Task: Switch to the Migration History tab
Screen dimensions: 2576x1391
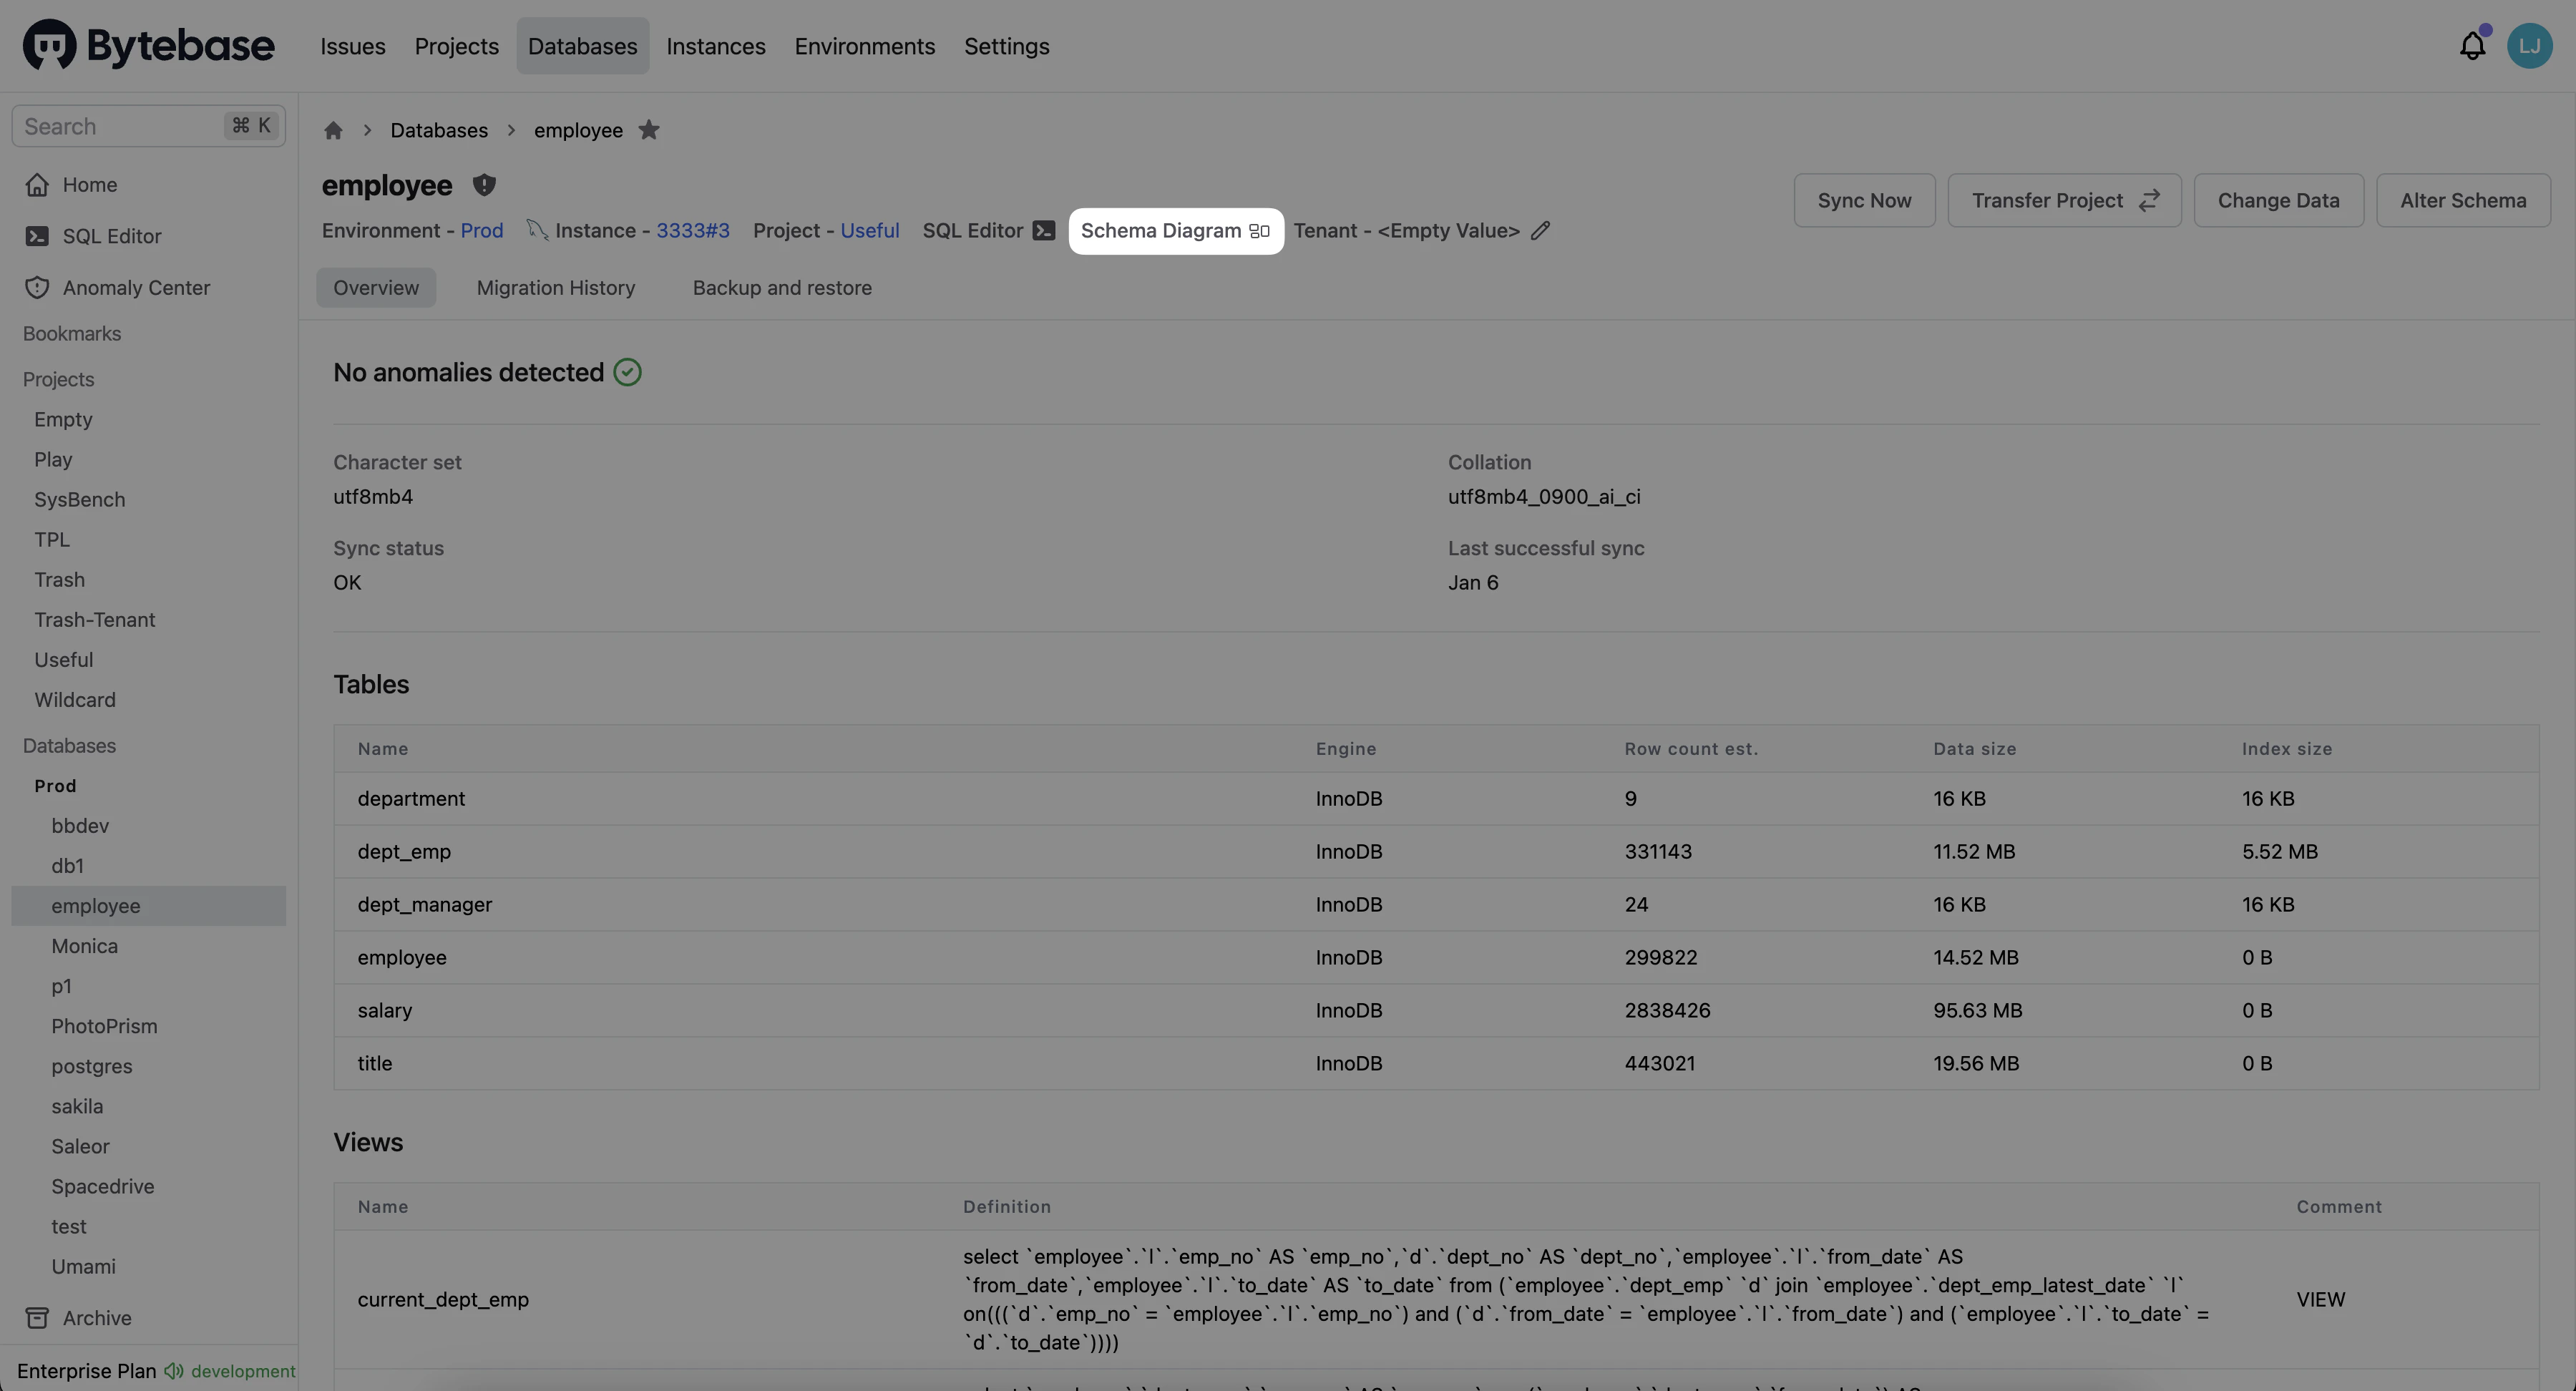Action: click(x=556, y=287)
